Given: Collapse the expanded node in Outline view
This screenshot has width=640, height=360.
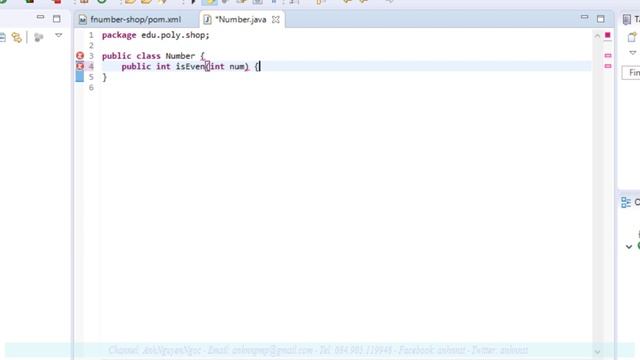Looking at the screenshot, I should point(629,247).
